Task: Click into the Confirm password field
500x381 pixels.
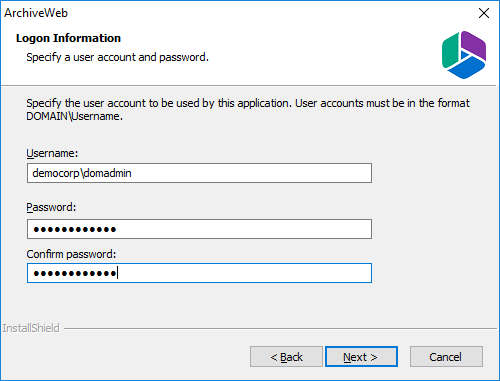Action: click(x=199, y=273)
